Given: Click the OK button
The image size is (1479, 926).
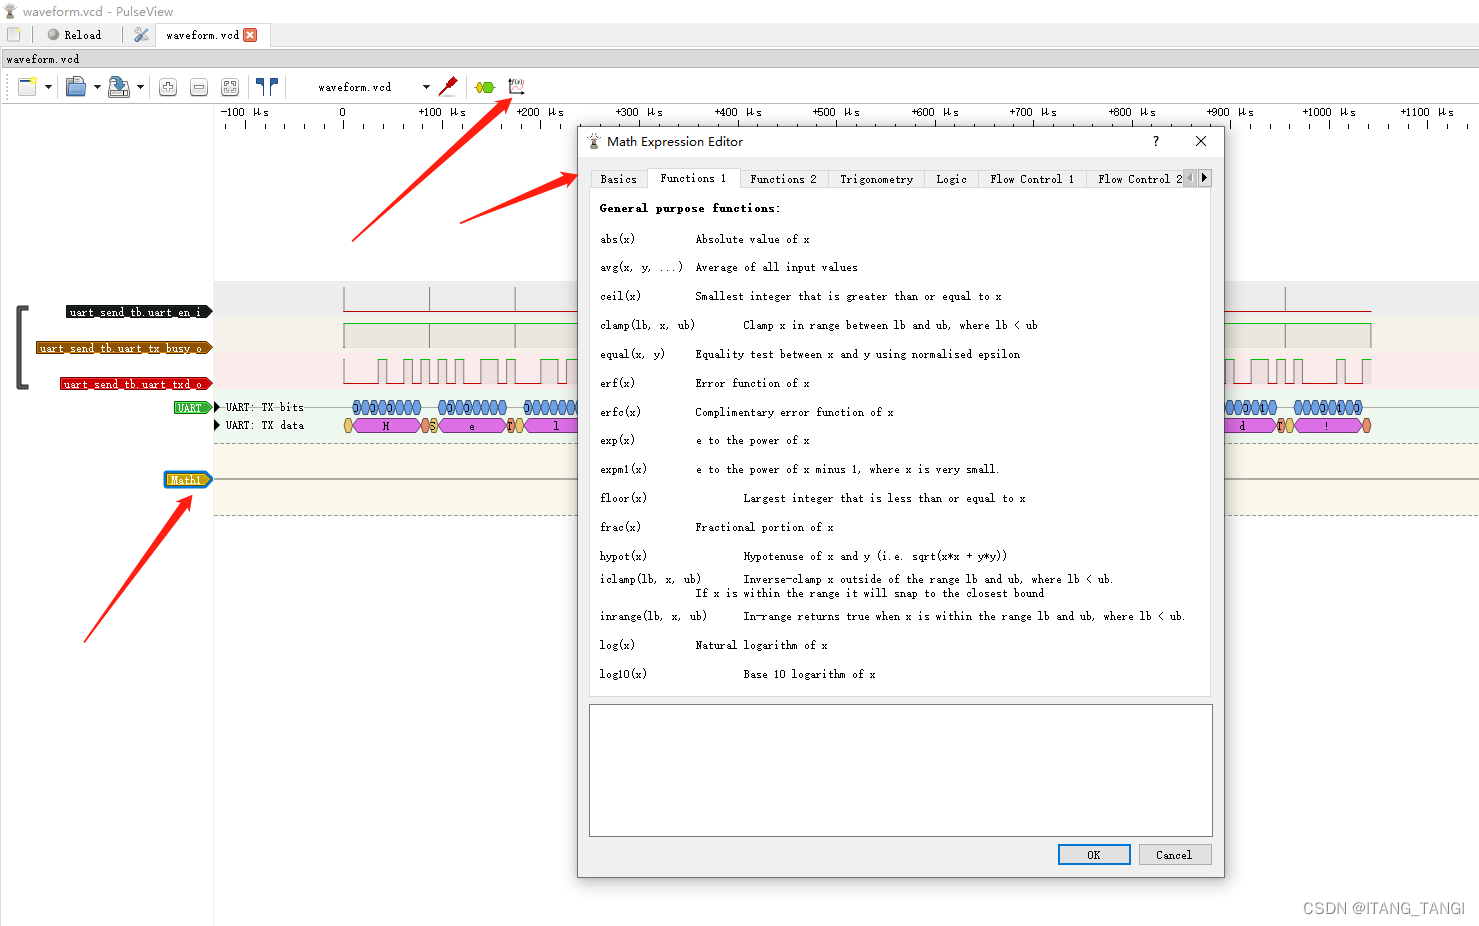Looking at the screenshot, I should click(x=1094, y=854).
